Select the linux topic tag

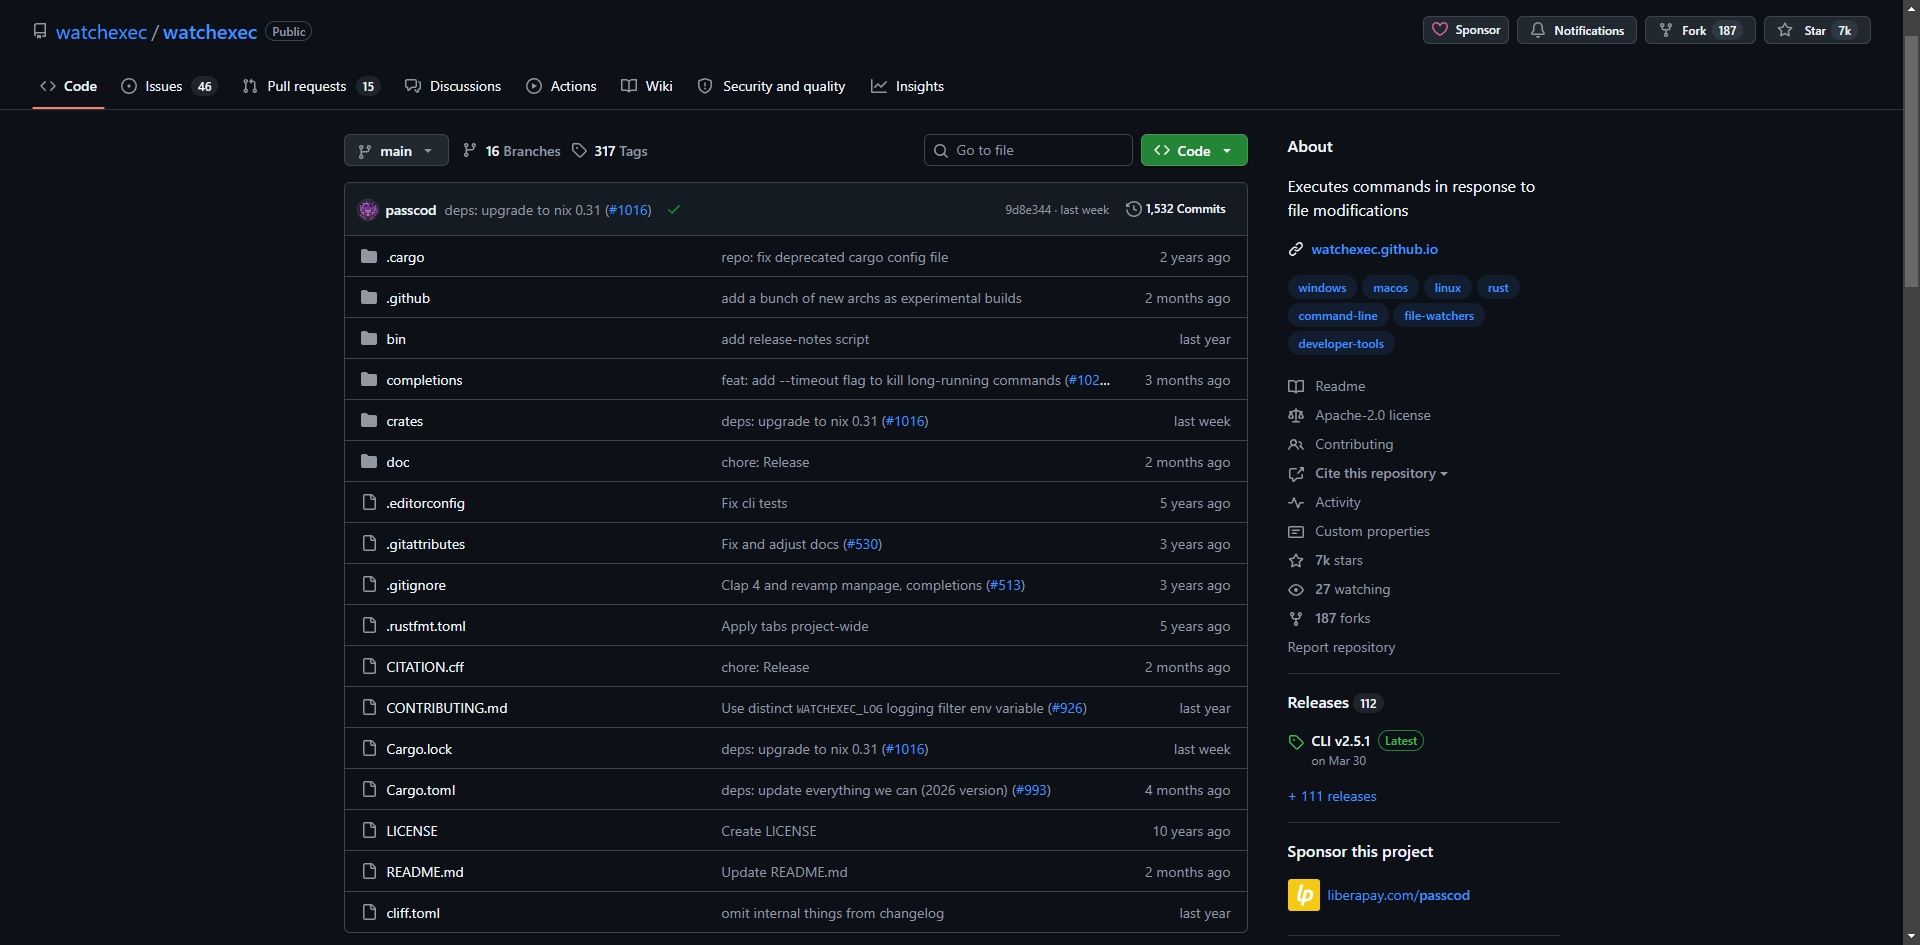point(1447,288)
